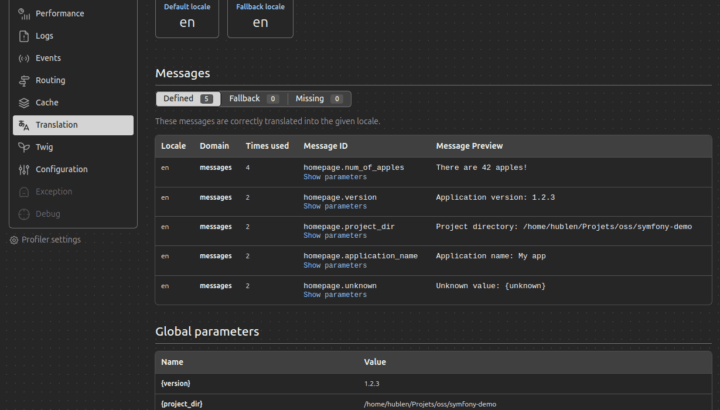Show parameters for homepage.num_of_apples
This screenshot has width=720, height=410.
point(335,177)
